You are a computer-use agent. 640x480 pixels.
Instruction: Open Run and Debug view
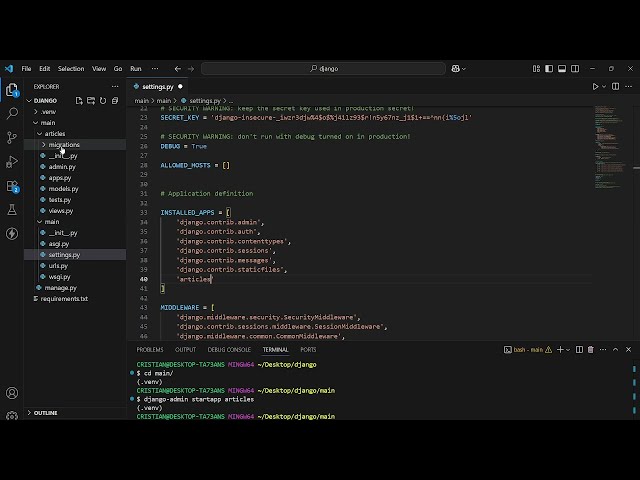click(x=12, y=162)
